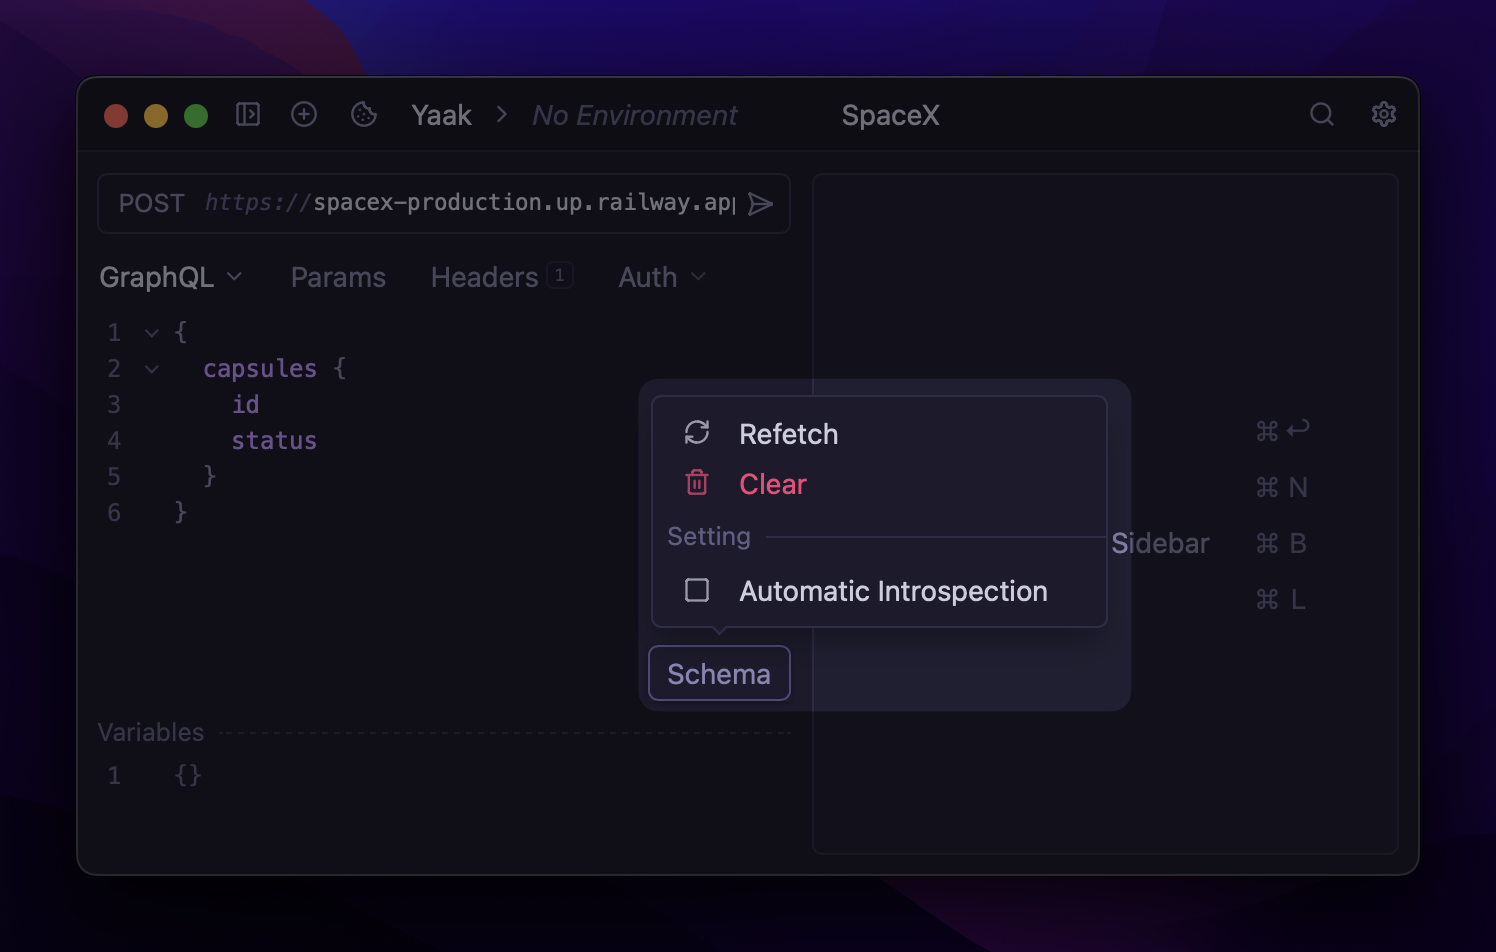
Task: Switch to the Headers tab
Action: point(485,277)
